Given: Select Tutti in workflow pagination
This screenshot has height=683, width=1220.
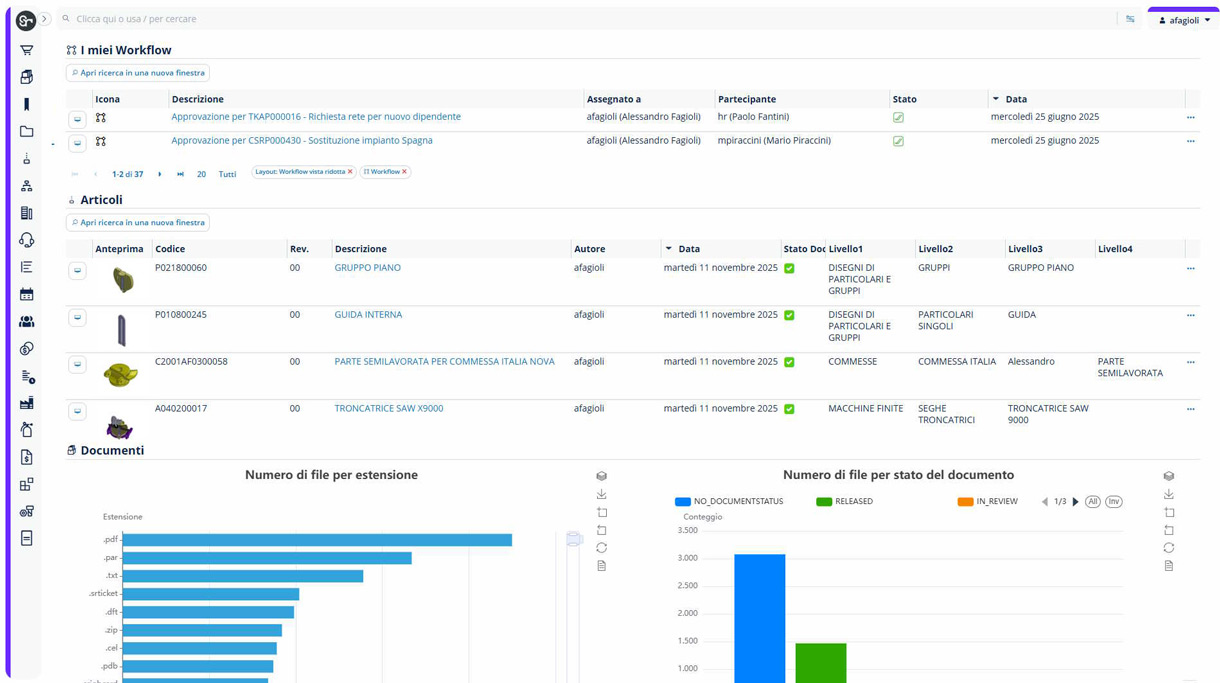Looking at the screenshot, I should click(x=227, y=174).
